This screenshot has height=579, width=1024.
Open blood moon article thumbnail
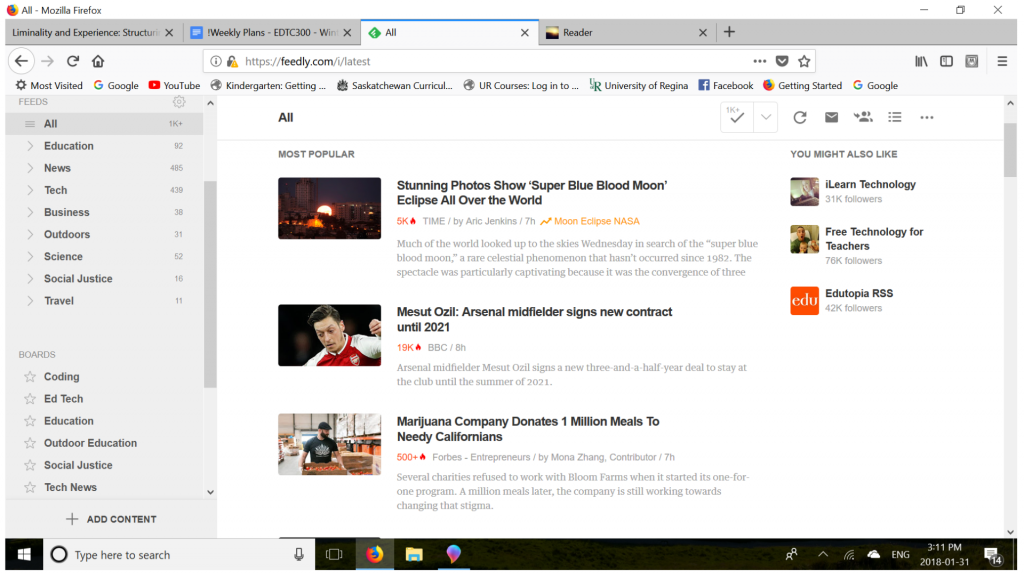[x=329, y=208]
